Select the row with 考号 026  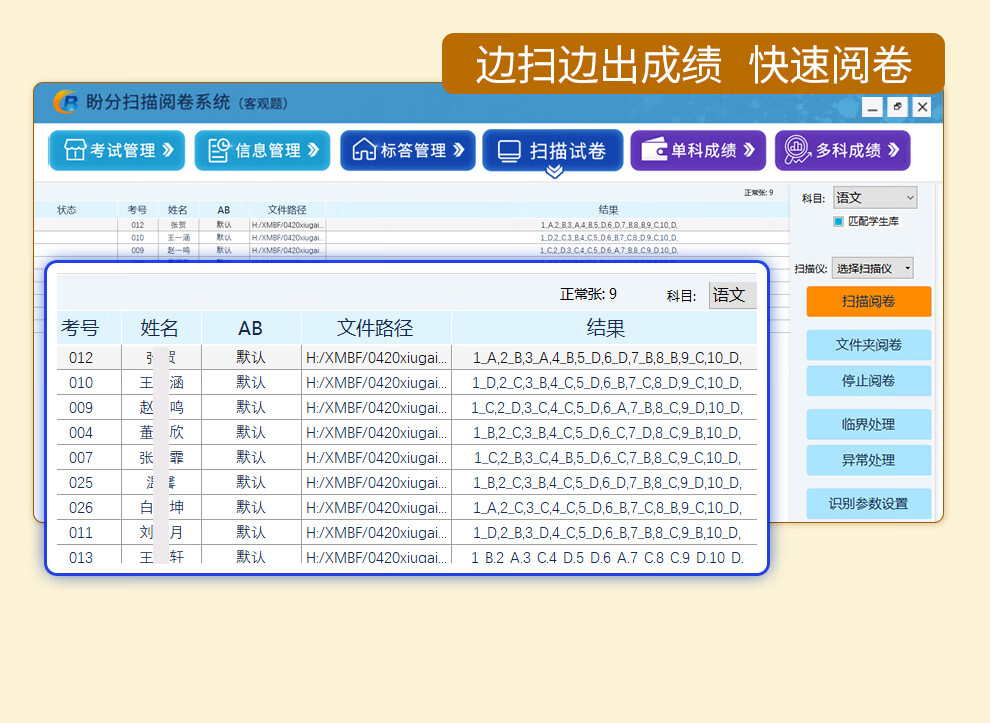[407, 507]
